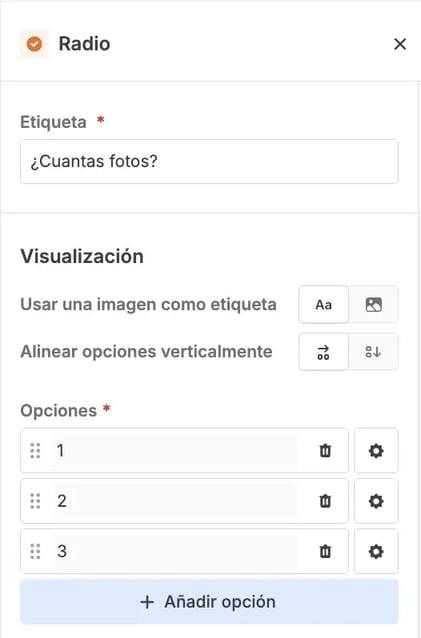Click drag handle of option 2
The height and width of the screenshot is (638, 421).
(35, 501)
